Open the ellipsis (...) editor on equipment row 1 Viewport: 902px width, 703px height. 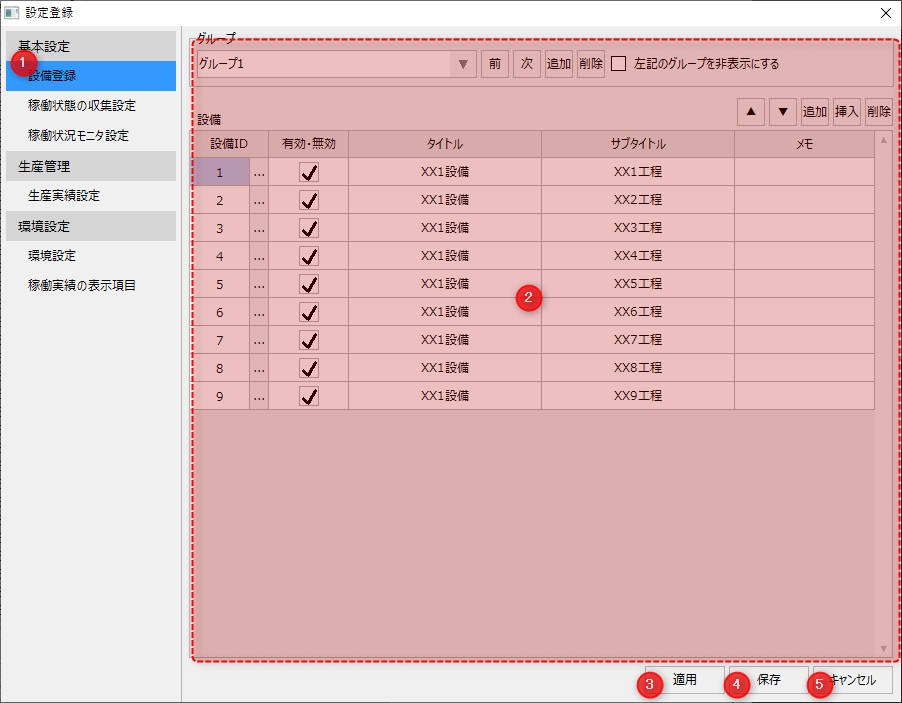[x=258, y=171]
